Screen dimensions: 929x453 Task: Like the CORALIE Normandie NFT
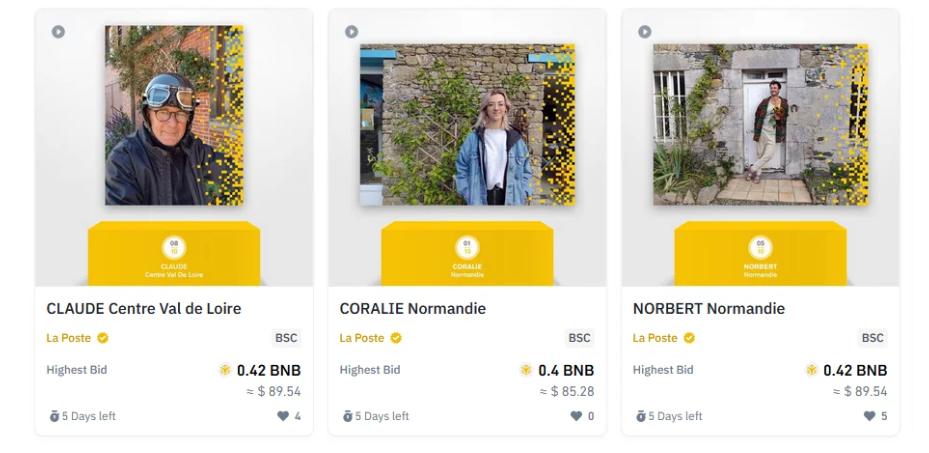click(x=576, y=416)
